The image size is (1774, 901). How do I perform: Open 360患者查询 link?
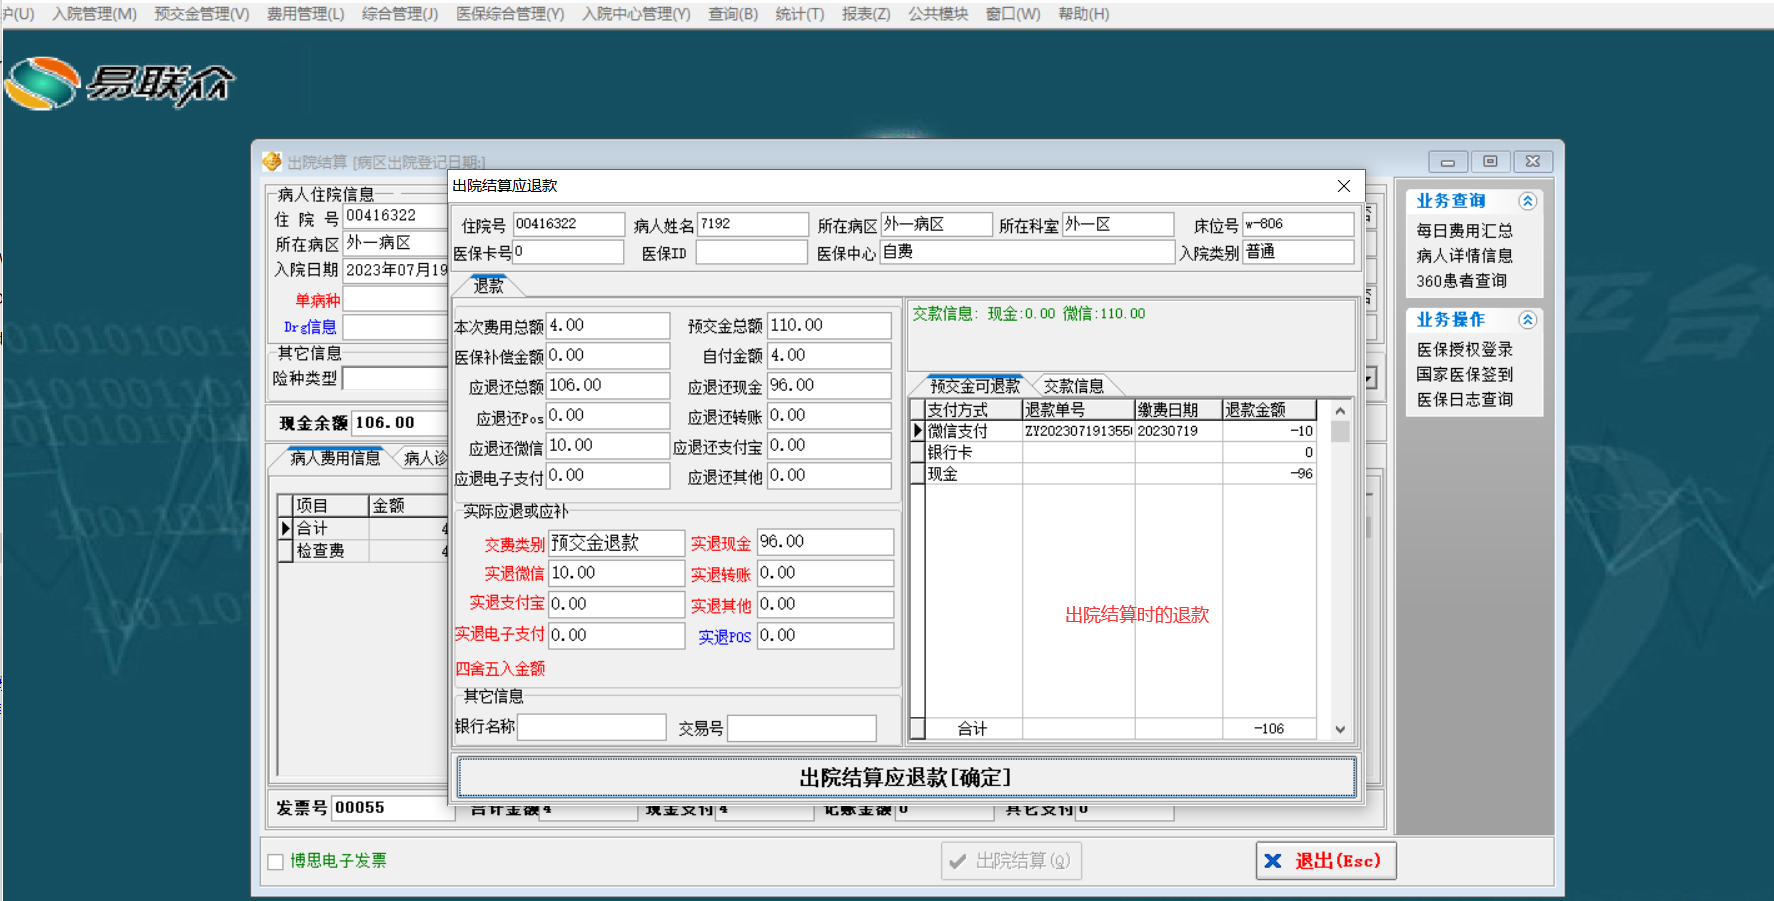pyautogui.click(x=1461, y=281)
